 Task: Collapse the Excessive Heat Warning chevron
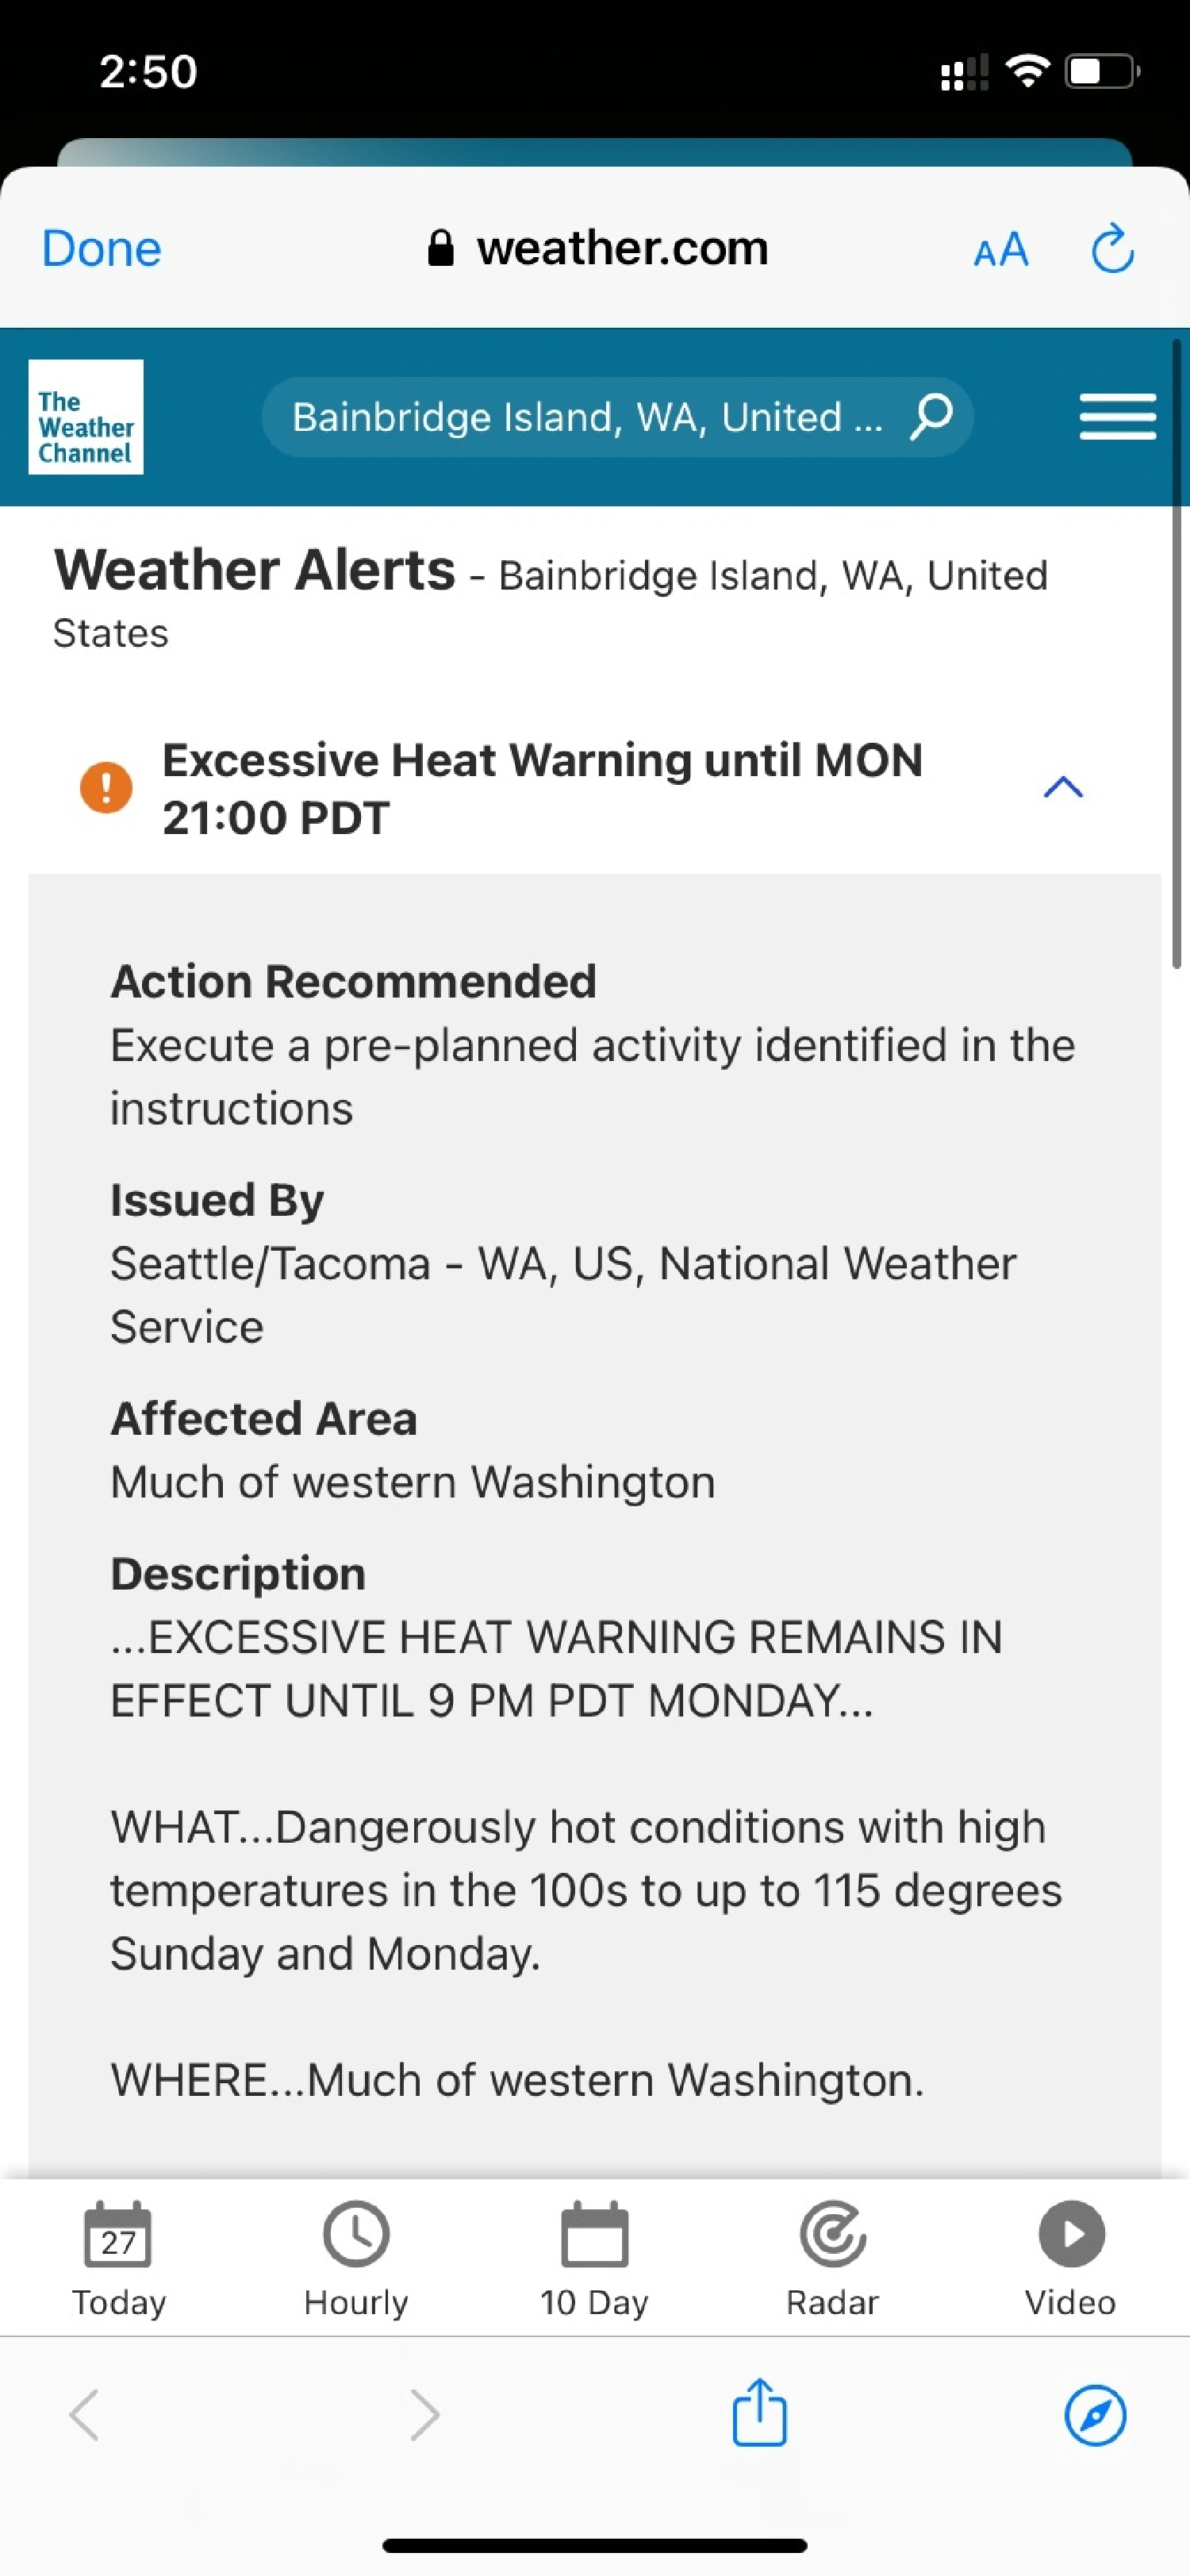(x=1063, y=787)
